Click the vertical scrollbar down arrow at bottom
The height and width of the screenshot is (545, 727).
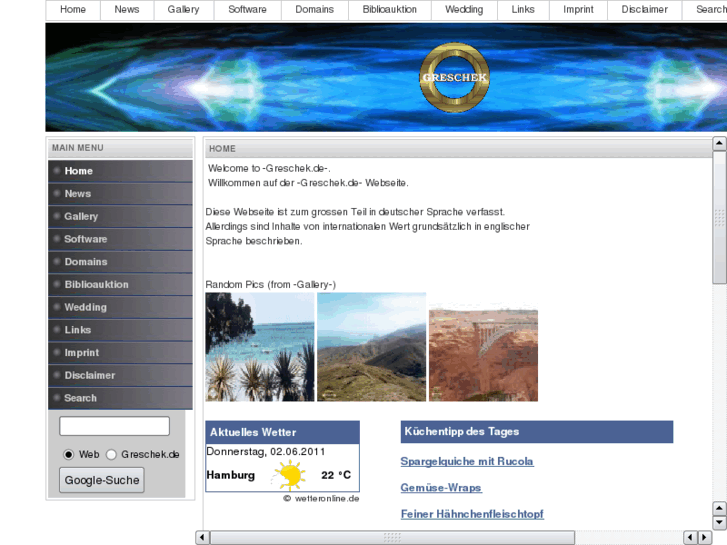[x=719, y=523]
